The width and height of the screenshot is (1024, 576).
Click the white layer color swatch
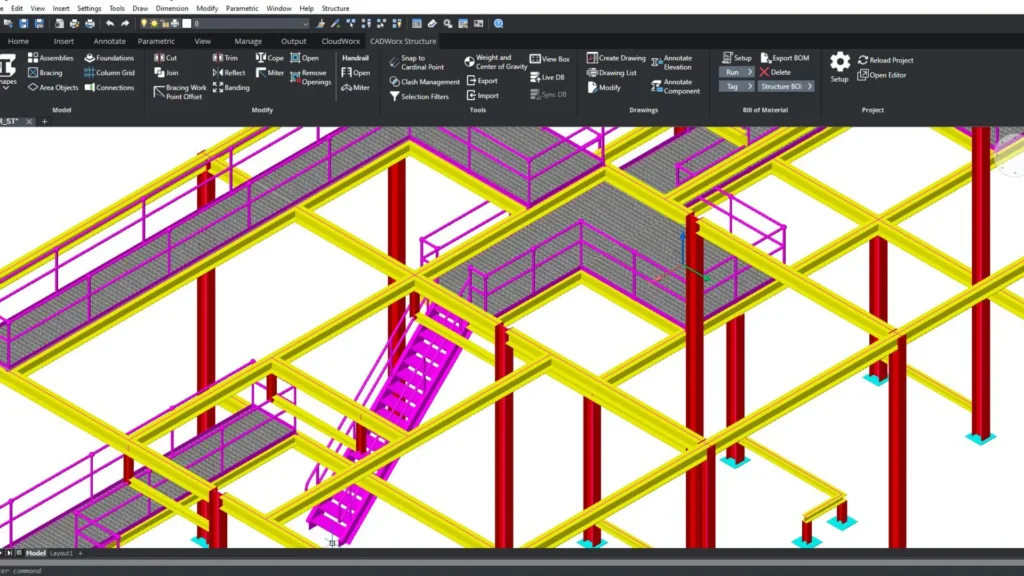point(187,23)
